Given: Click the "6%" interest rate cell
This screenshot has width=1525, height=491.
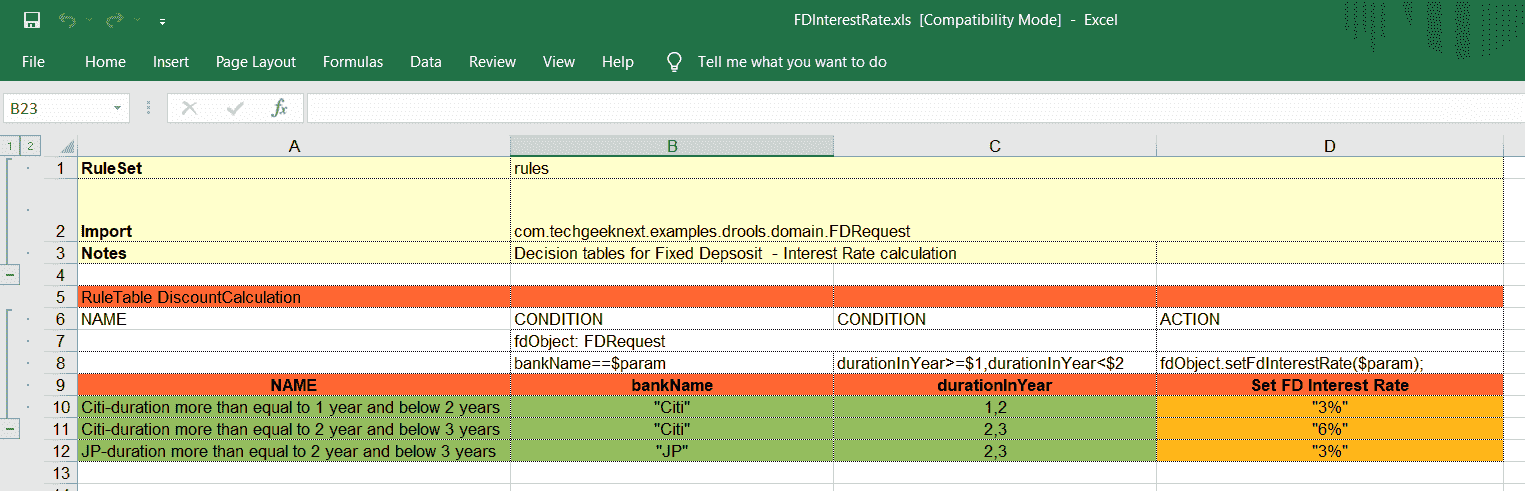Looking at the screenshot, I should click(x=1330, y=429).
